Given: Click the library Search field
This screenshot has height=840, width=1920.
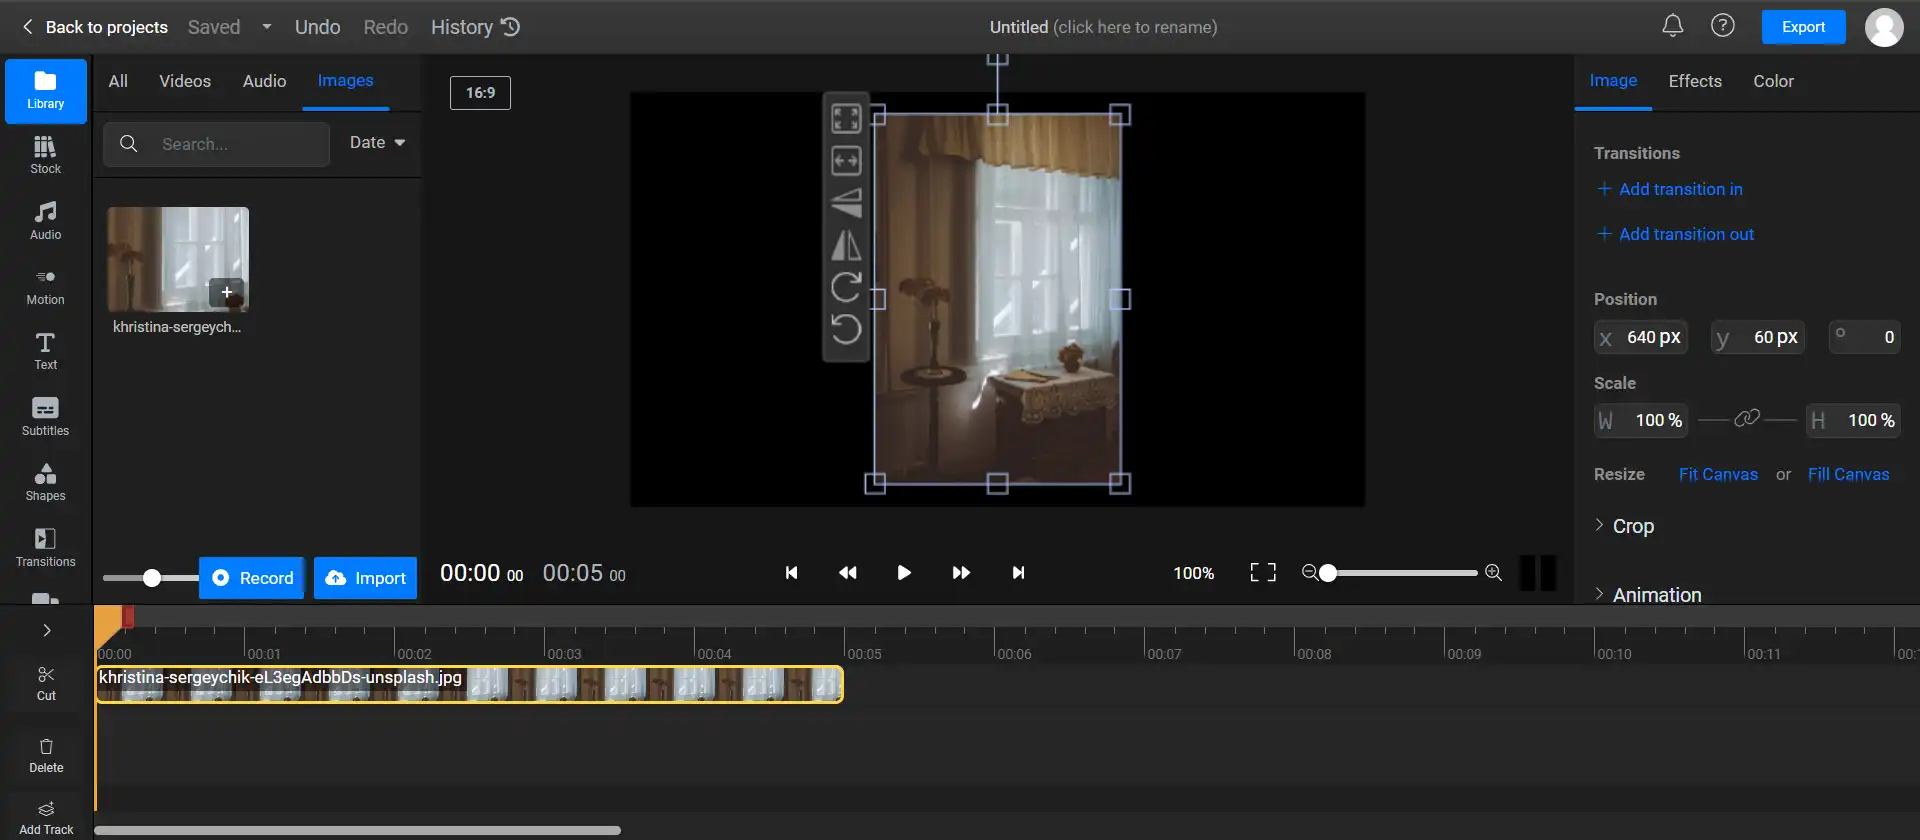Looking at the screenshot, I should click(x=217, y=144).
